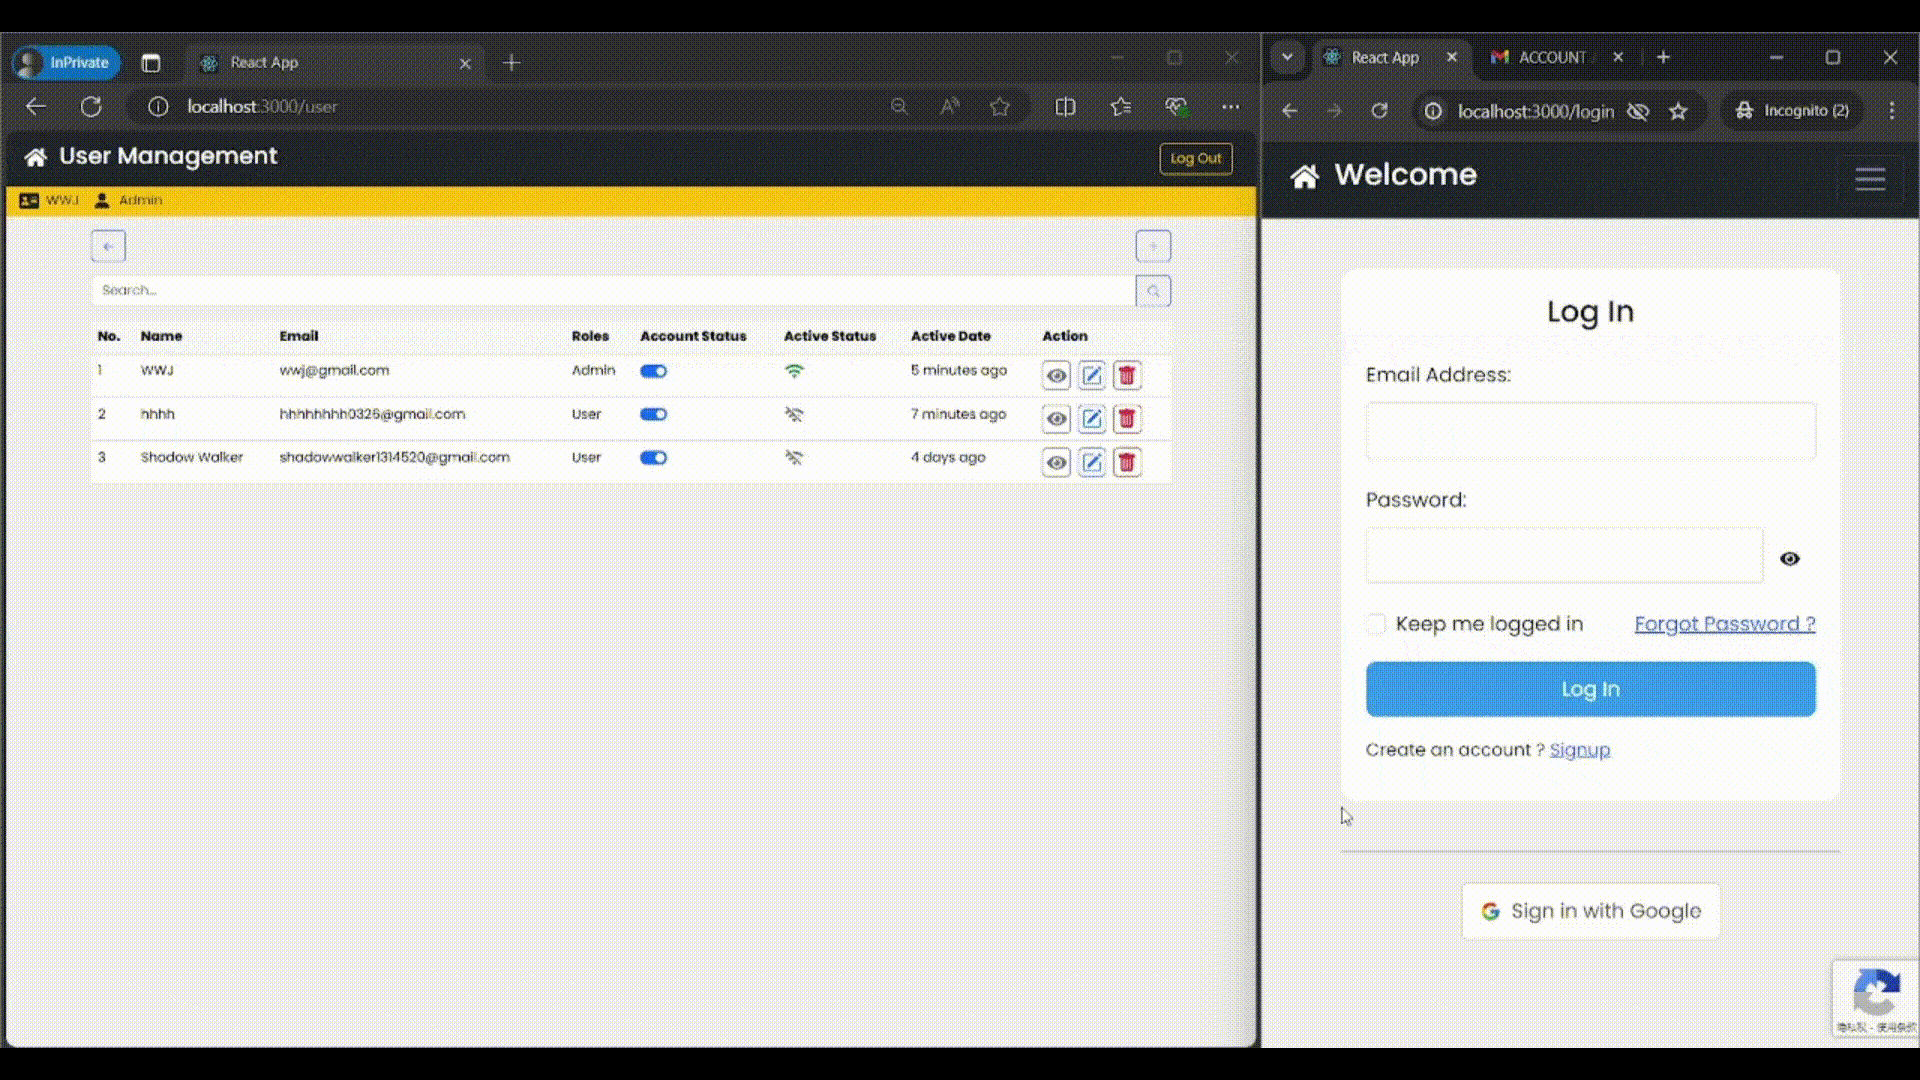This screenshot has height=1080, width=1920.
Task: Show password using the eye icon
Action: 1790,559
